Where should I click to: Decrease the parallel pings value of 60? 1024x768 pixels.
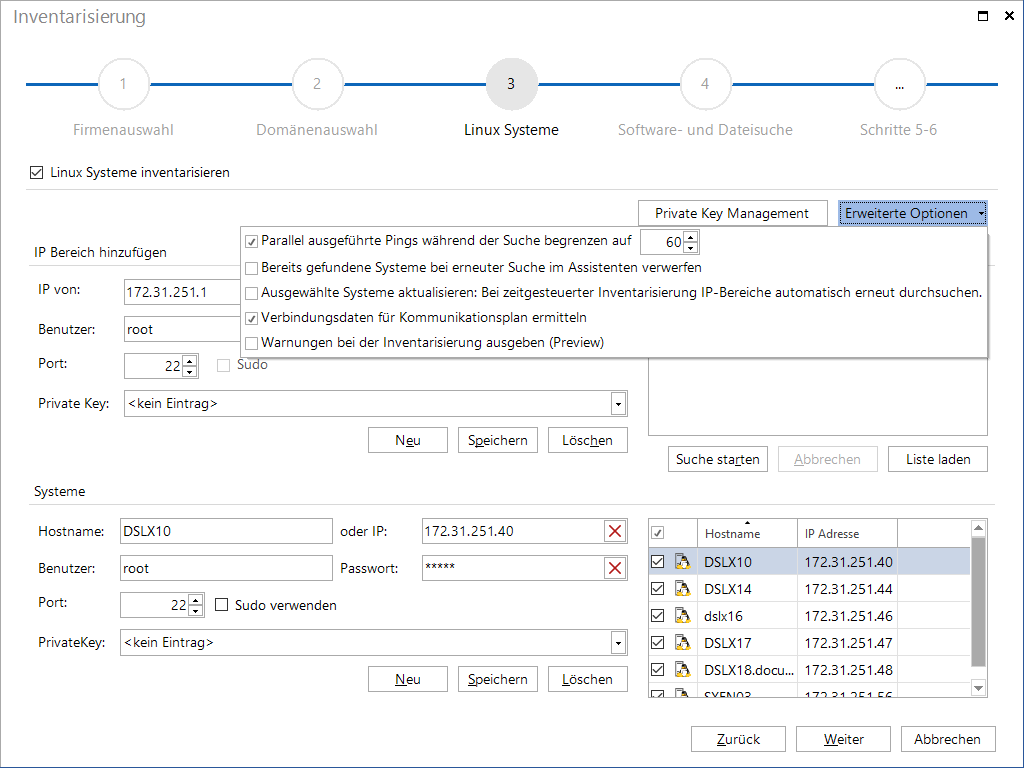(x=690, y=248)
